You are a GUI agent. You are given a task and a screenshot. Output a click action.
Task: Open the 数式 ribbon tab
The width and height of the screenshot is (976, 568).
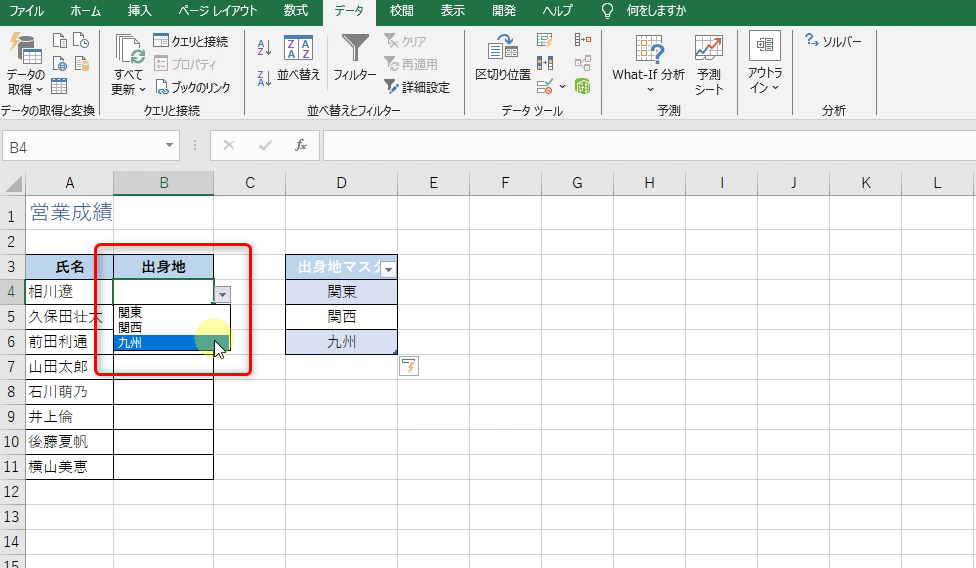tap(295, 11)
